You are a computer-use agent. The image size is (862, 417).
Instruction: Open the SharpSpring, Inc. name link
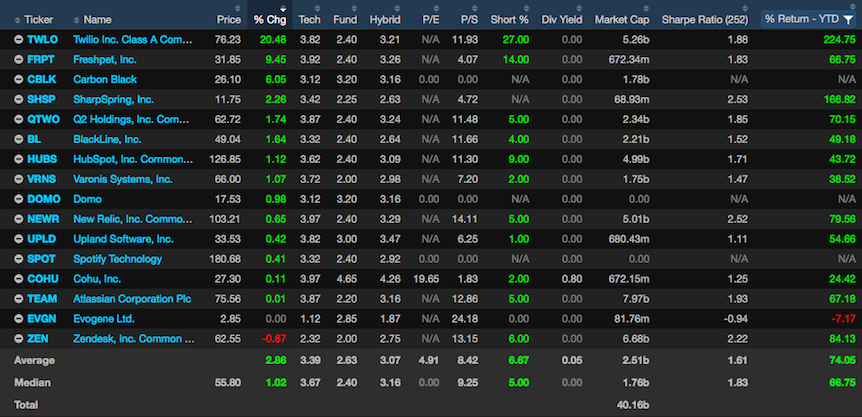click(x=114, y=99)
